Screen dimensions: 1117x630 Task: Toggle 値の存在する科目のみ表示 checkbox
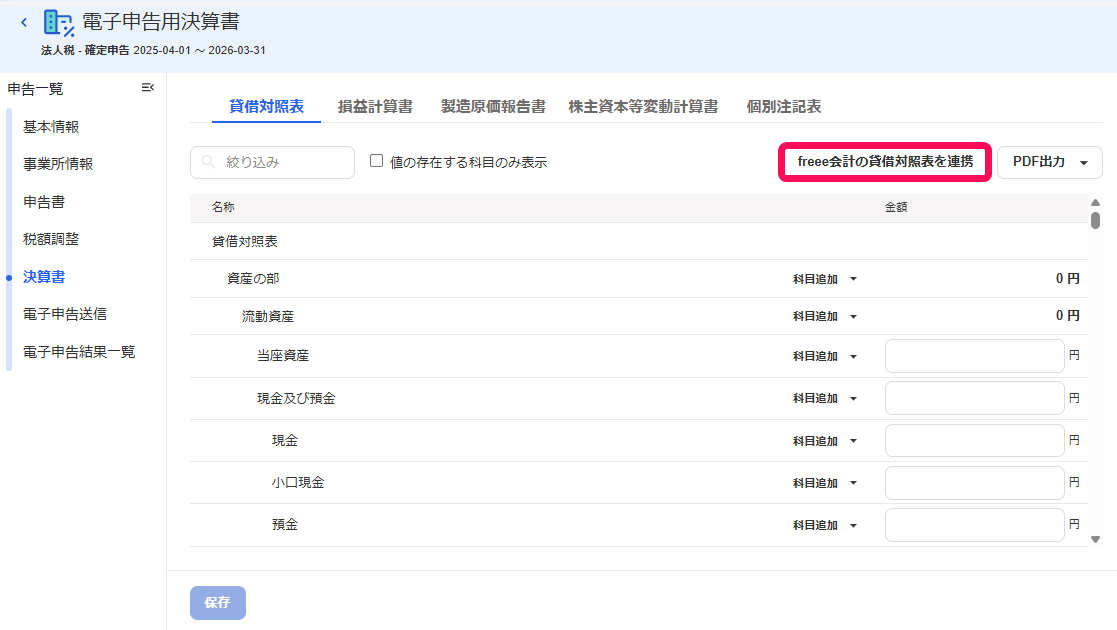(376, 161)
